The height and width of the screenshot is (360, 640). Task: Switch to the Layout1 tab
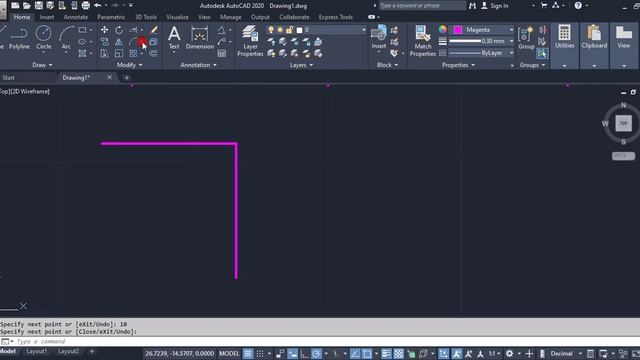(x=36, y=351)
